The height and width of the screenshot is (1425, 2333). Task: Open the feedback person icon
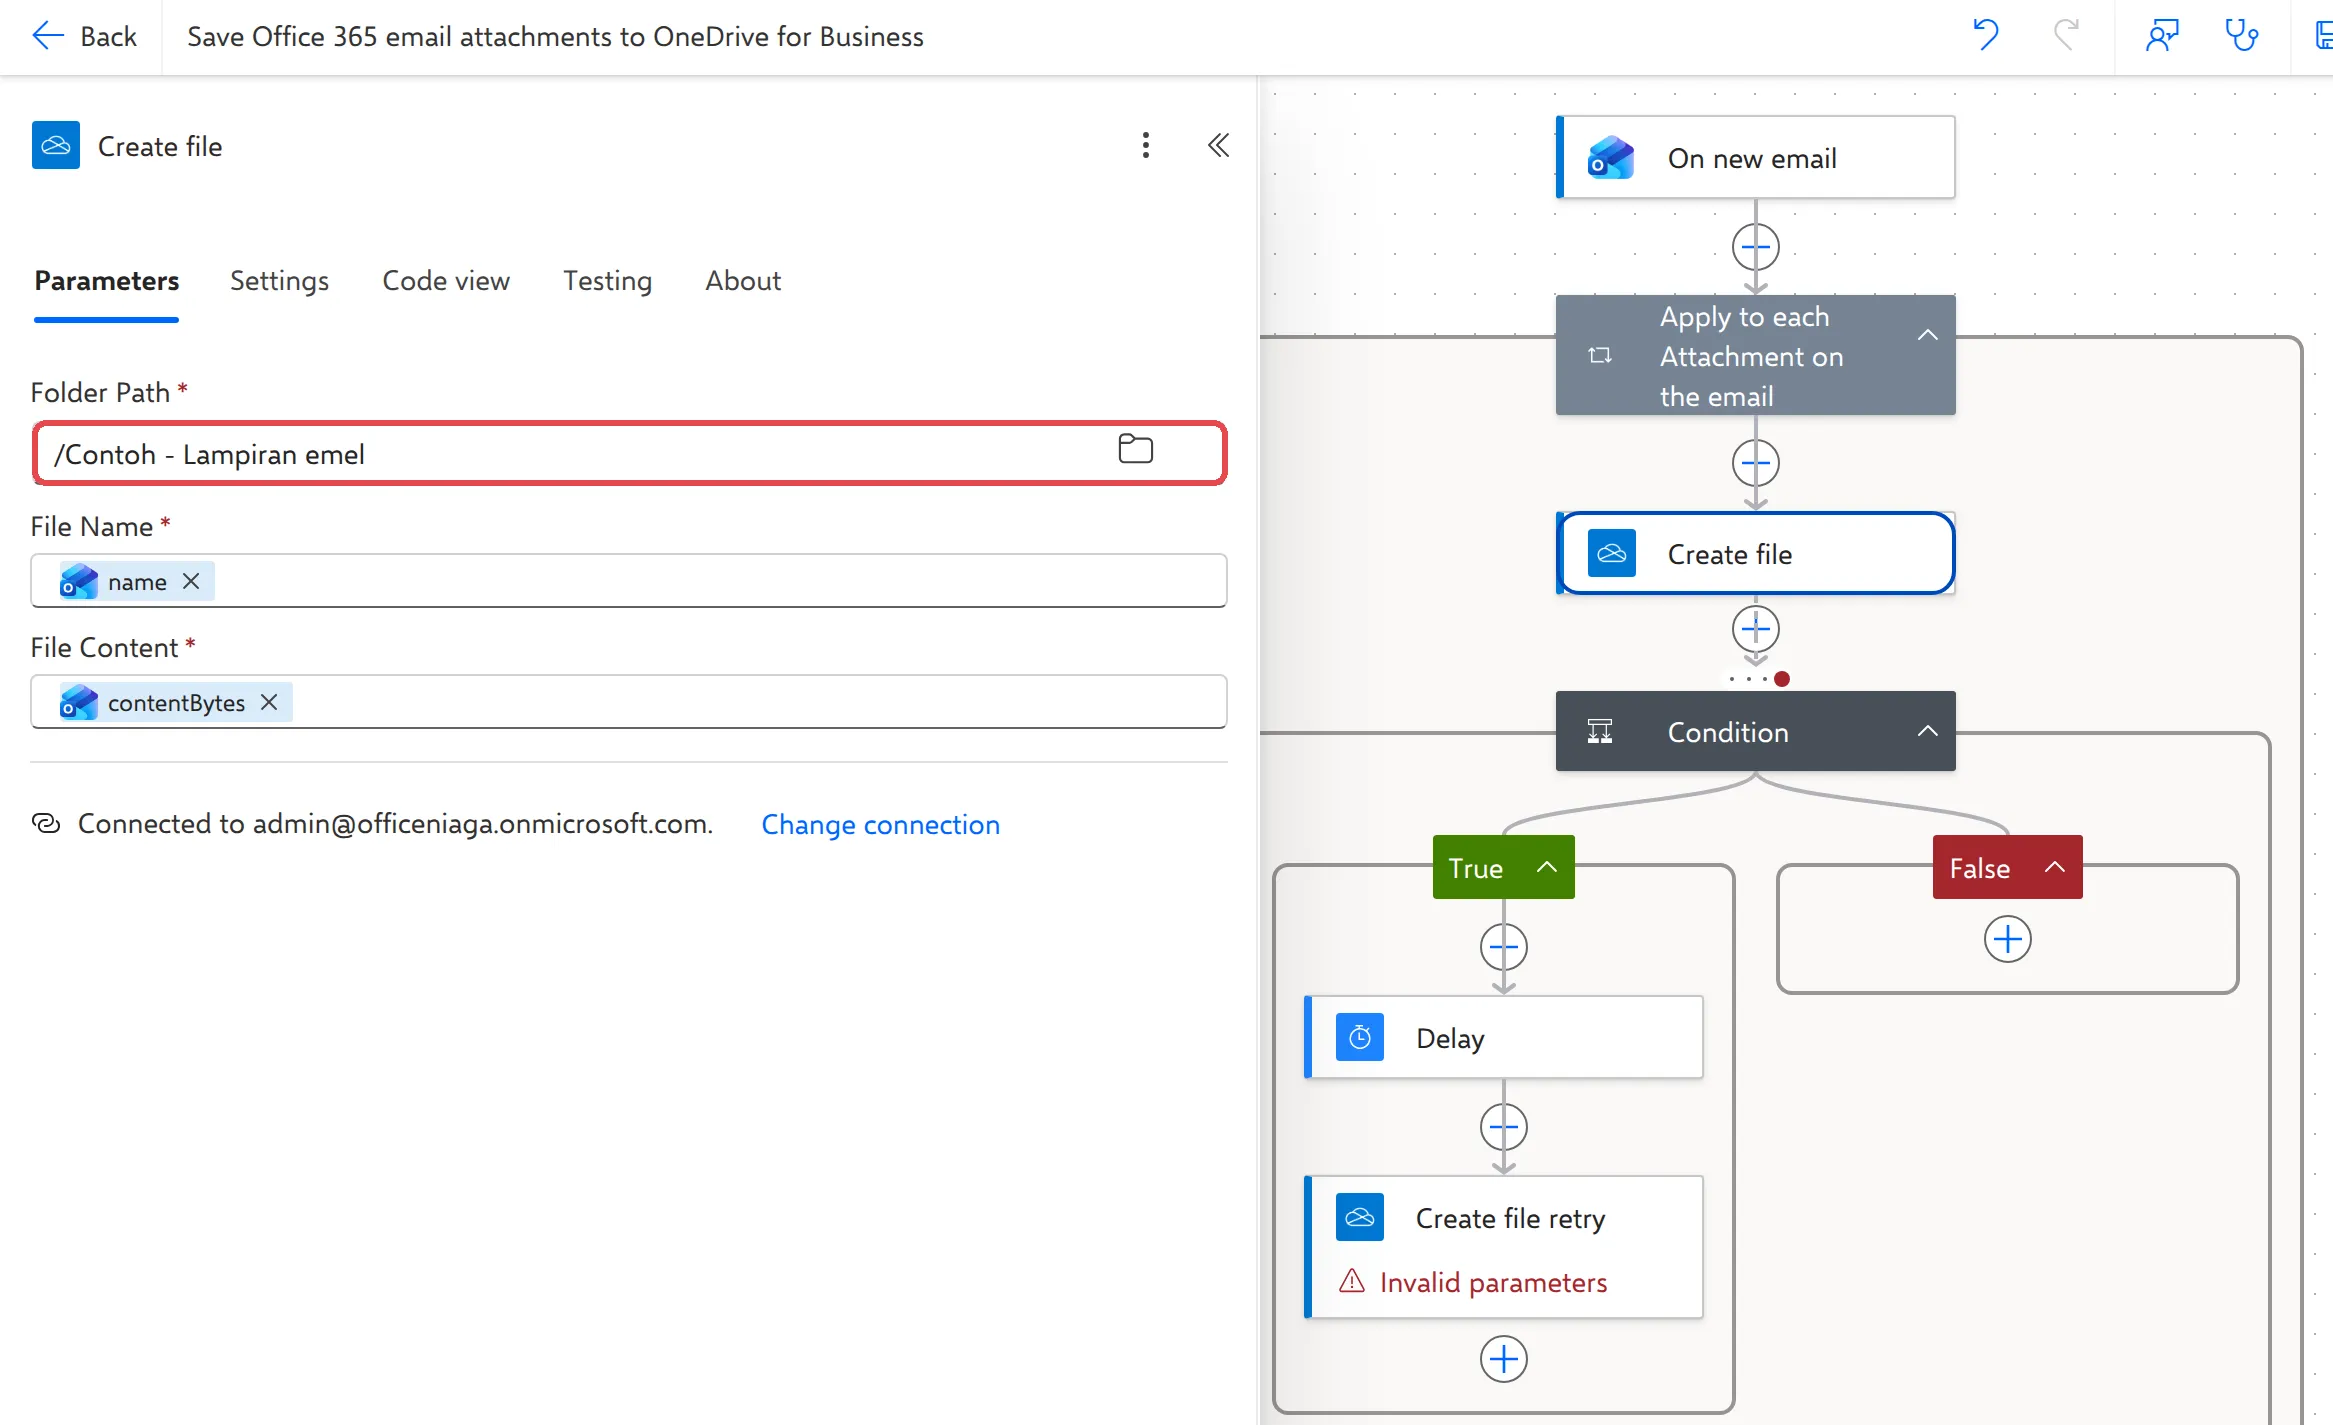(2162, 36)
